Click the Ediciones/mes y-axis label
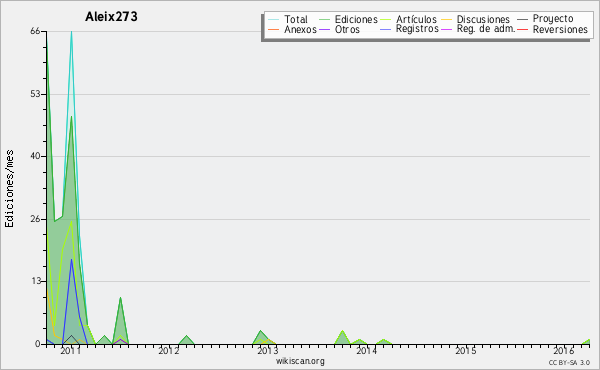This screenshot has width=600, height=370. pos(9,189)
